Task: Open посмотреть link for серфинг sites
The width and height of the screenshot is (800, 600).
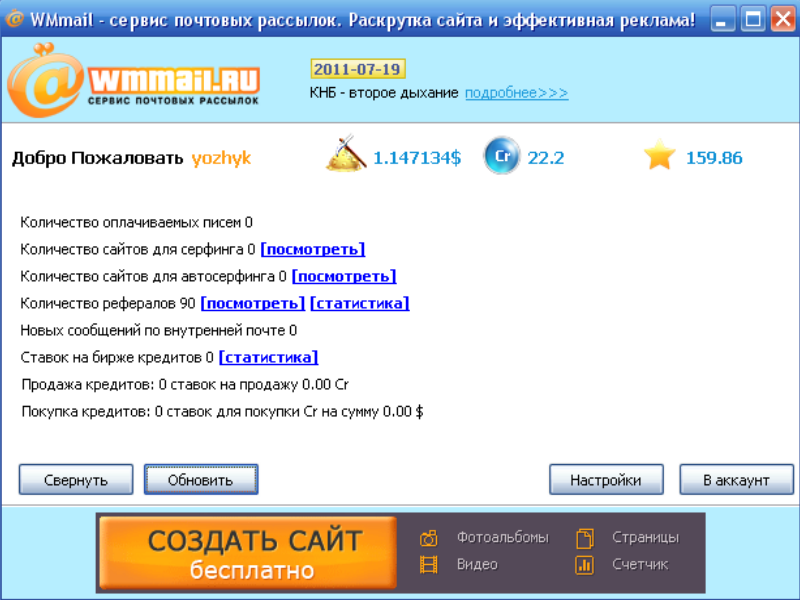Action: 313,249
